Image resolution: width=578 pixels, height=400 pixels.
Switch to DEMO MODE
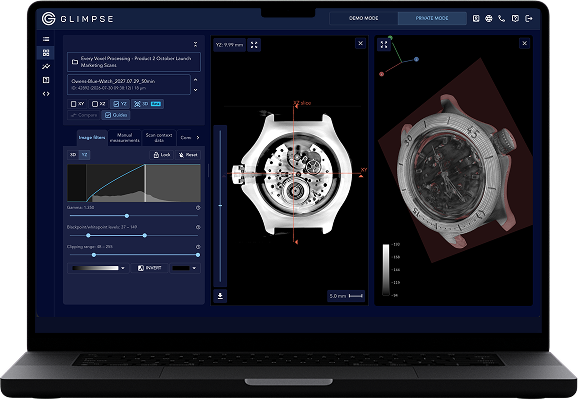pyautogui.click(x=363, y=18)
